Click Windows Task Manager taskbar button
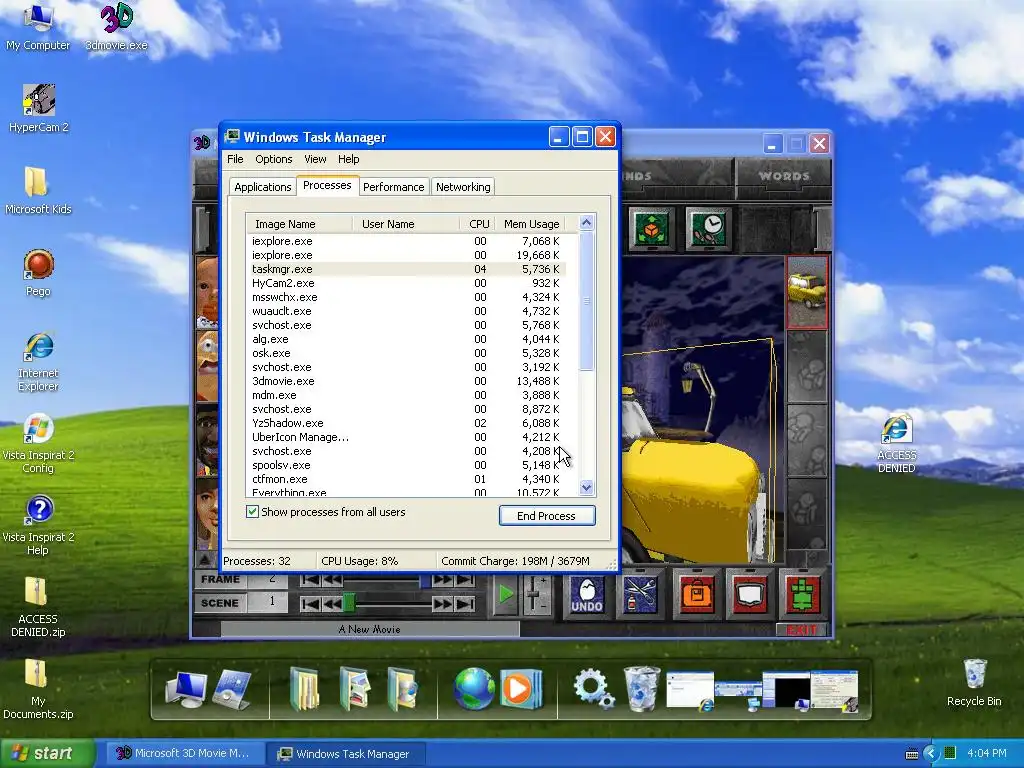Viewport: 1024px width, 768px height. [345, 754]
